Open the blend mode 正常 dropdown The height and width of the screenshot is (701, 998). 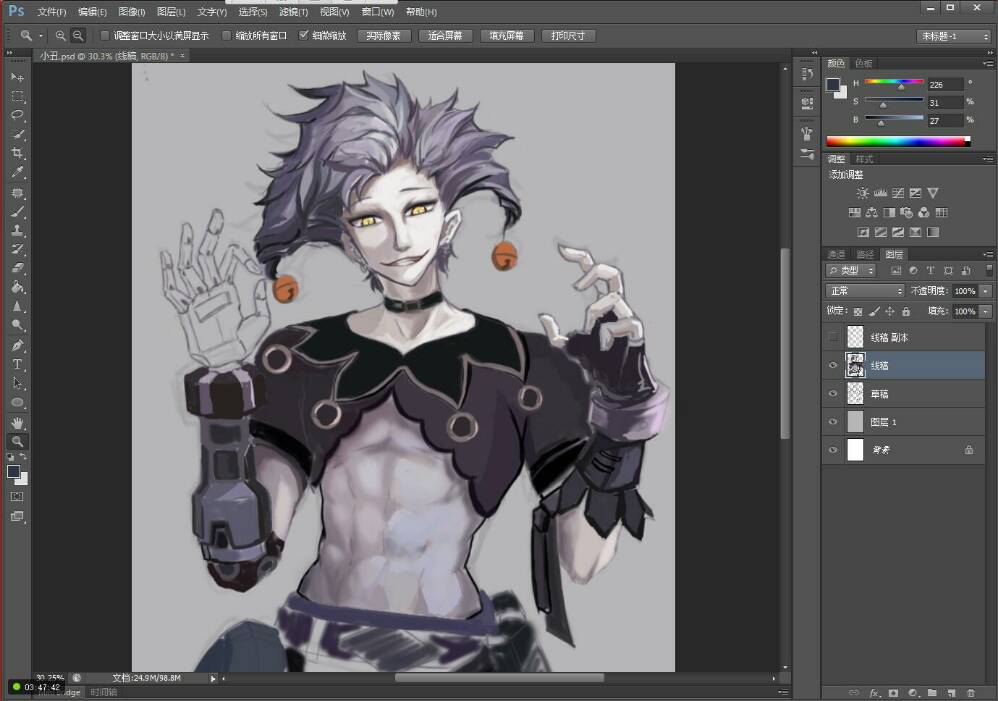865,291
